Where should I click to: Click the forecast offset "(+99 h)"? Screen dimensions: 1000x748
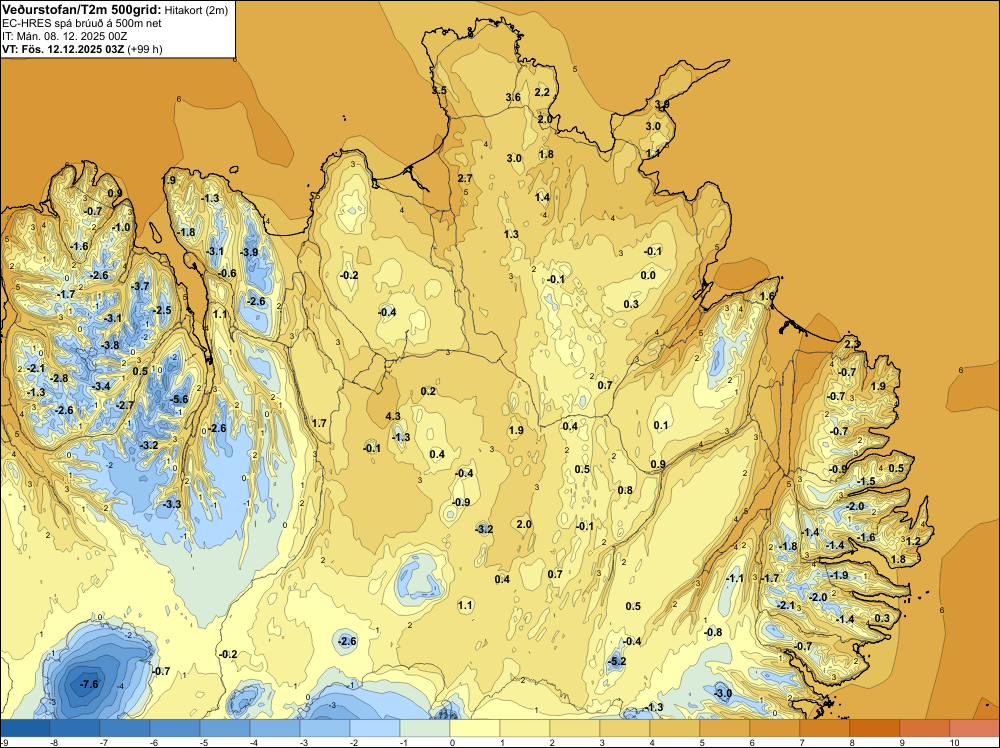point(145,49)
